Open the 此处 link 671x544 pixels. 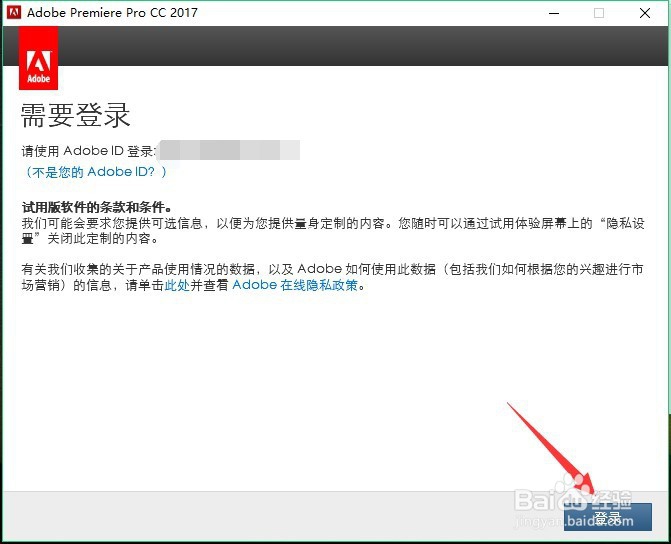pos(177,285)
